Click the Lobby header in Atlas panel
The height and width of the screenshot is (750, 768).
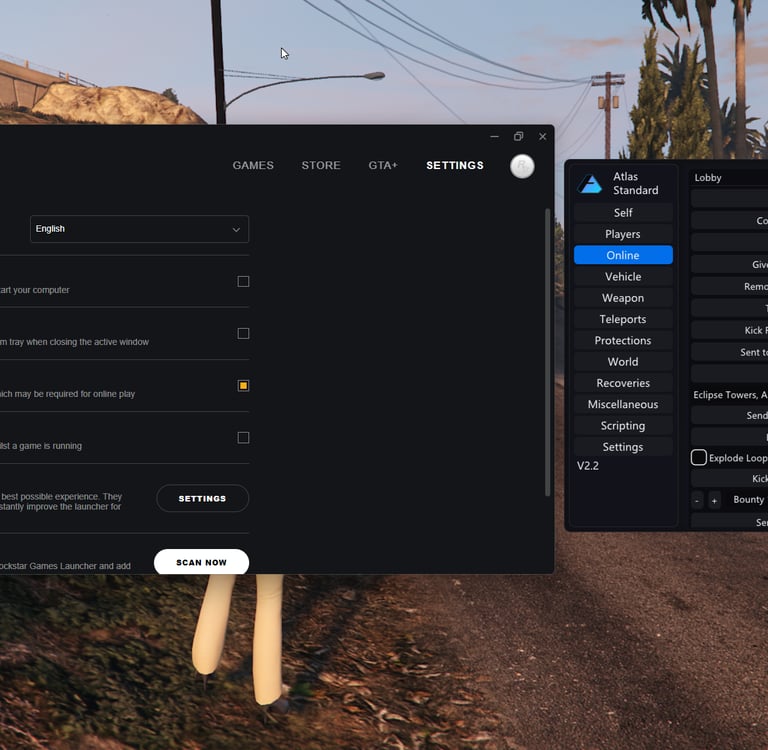pyautogui.click(x=708, y=178)
